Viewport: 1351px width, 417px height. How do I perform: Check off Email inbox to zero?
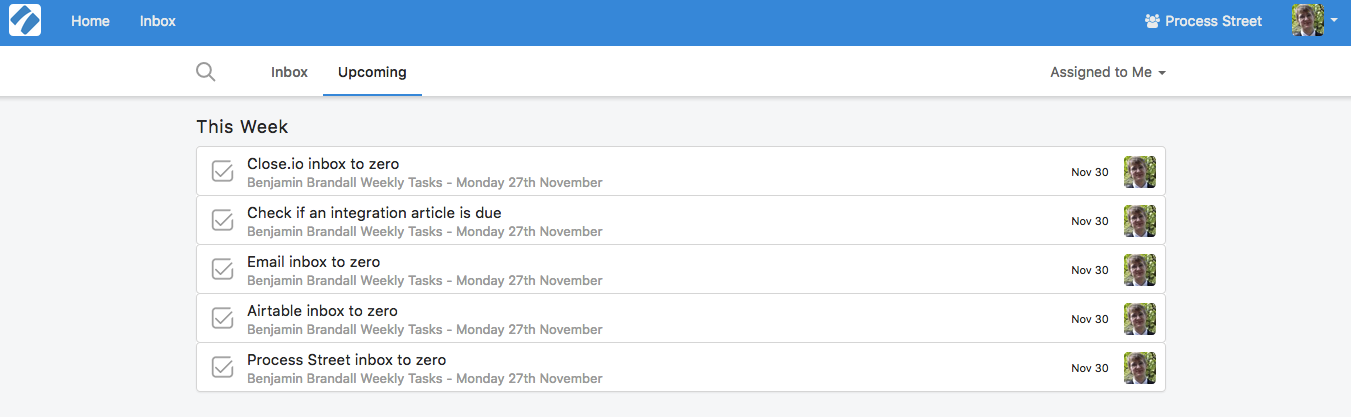(x=223, y=270)
